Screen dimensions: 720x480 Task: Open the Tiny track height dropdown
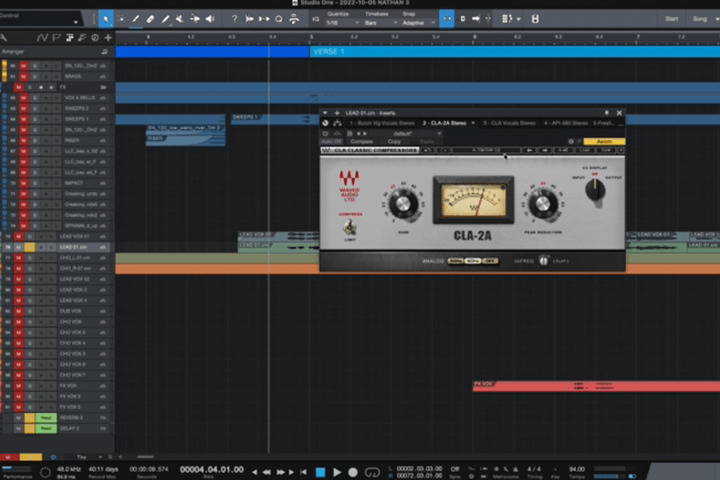pos(88,457)
